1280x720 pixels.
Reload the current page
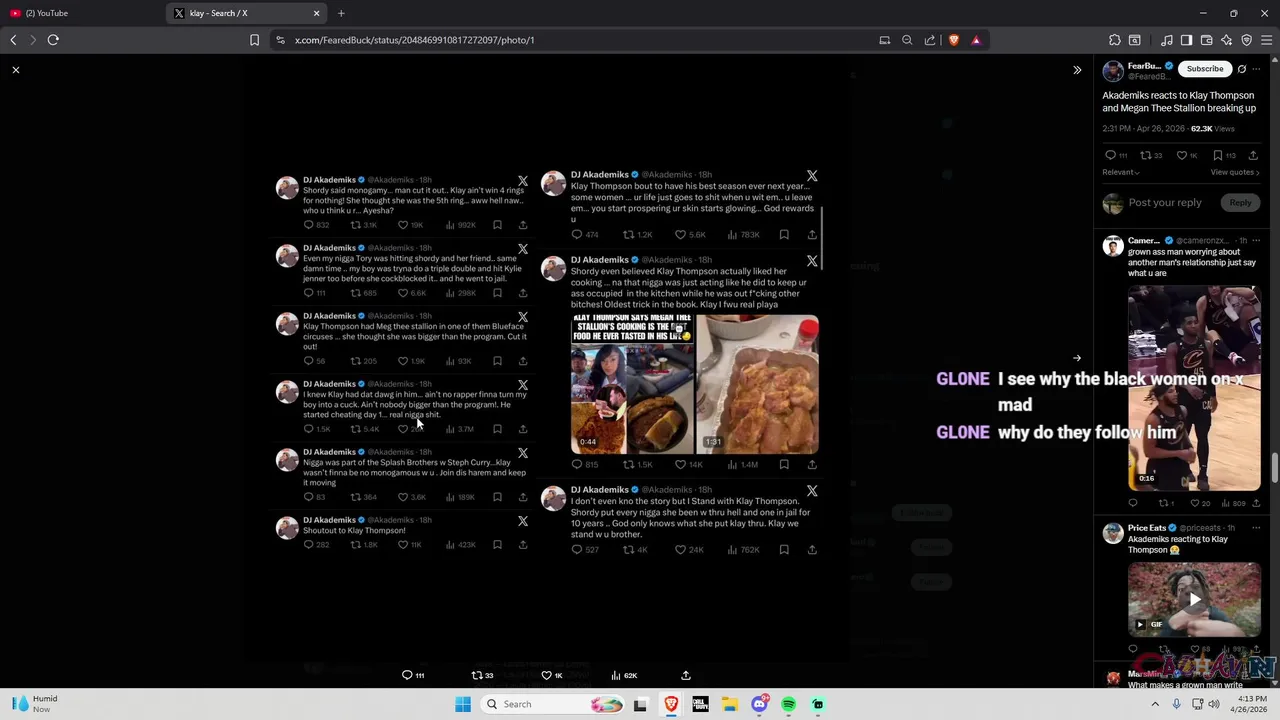pos(53,40)
